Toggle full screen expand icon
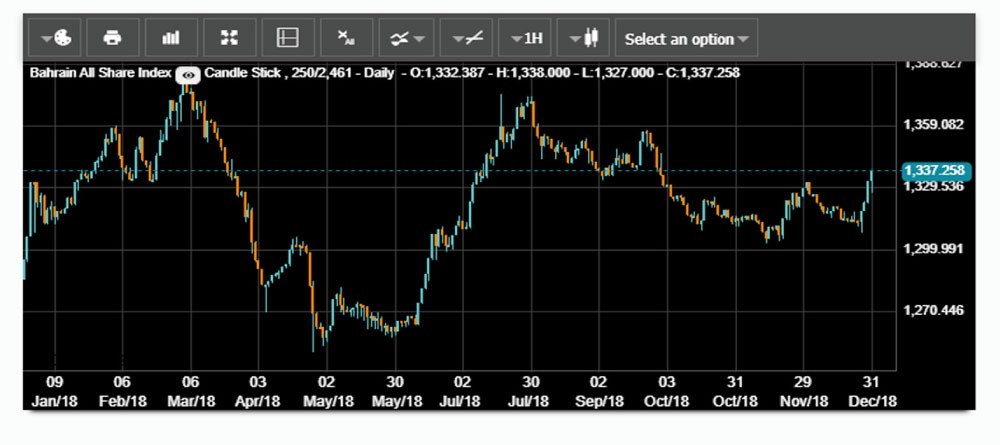This screenshot has height=445, width=1000. click(230, 38)
